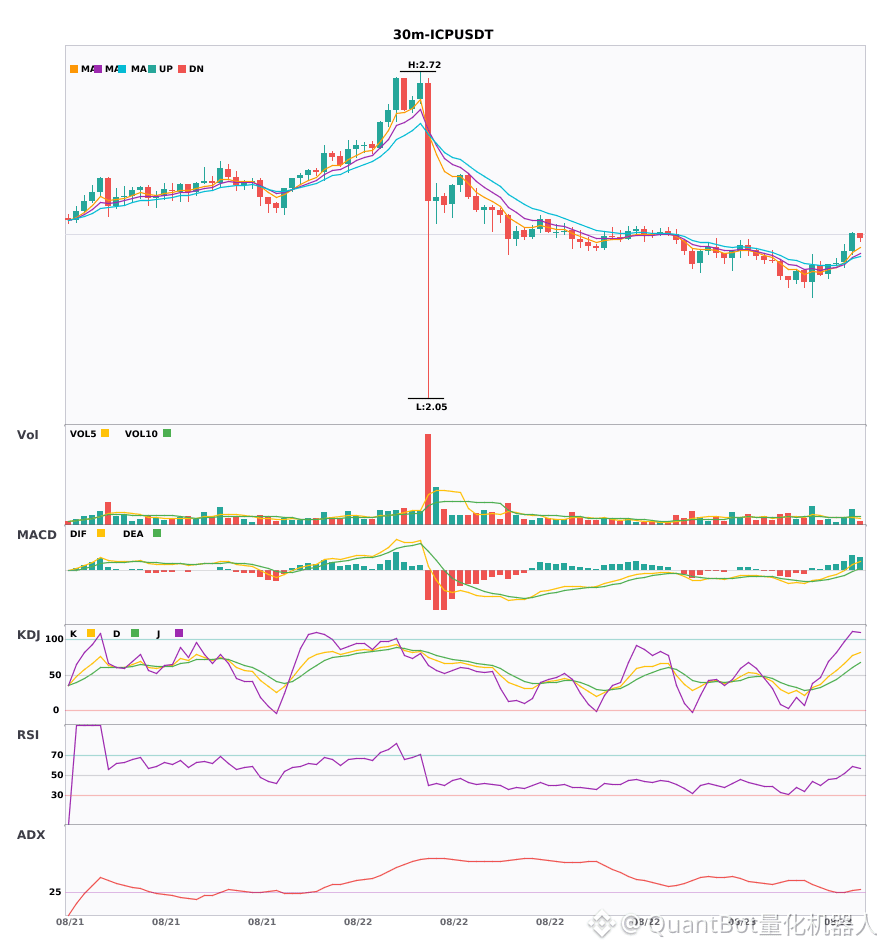Click the 70 axis value in RSI panel
The image size is (885, 950).
pyautogui.click(x=57, y=755)
